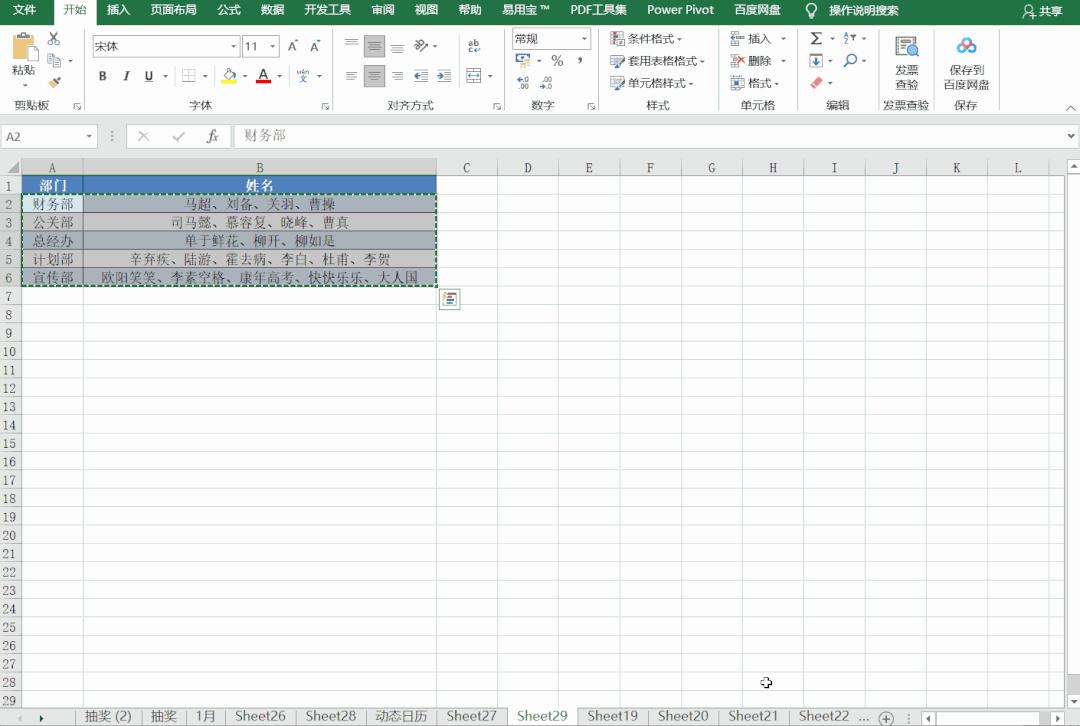Image resolution: width=1080 pixels, height=726 pixels.
Task: Open the Sheet19 worksheet tab
Action: pos(612,716)
